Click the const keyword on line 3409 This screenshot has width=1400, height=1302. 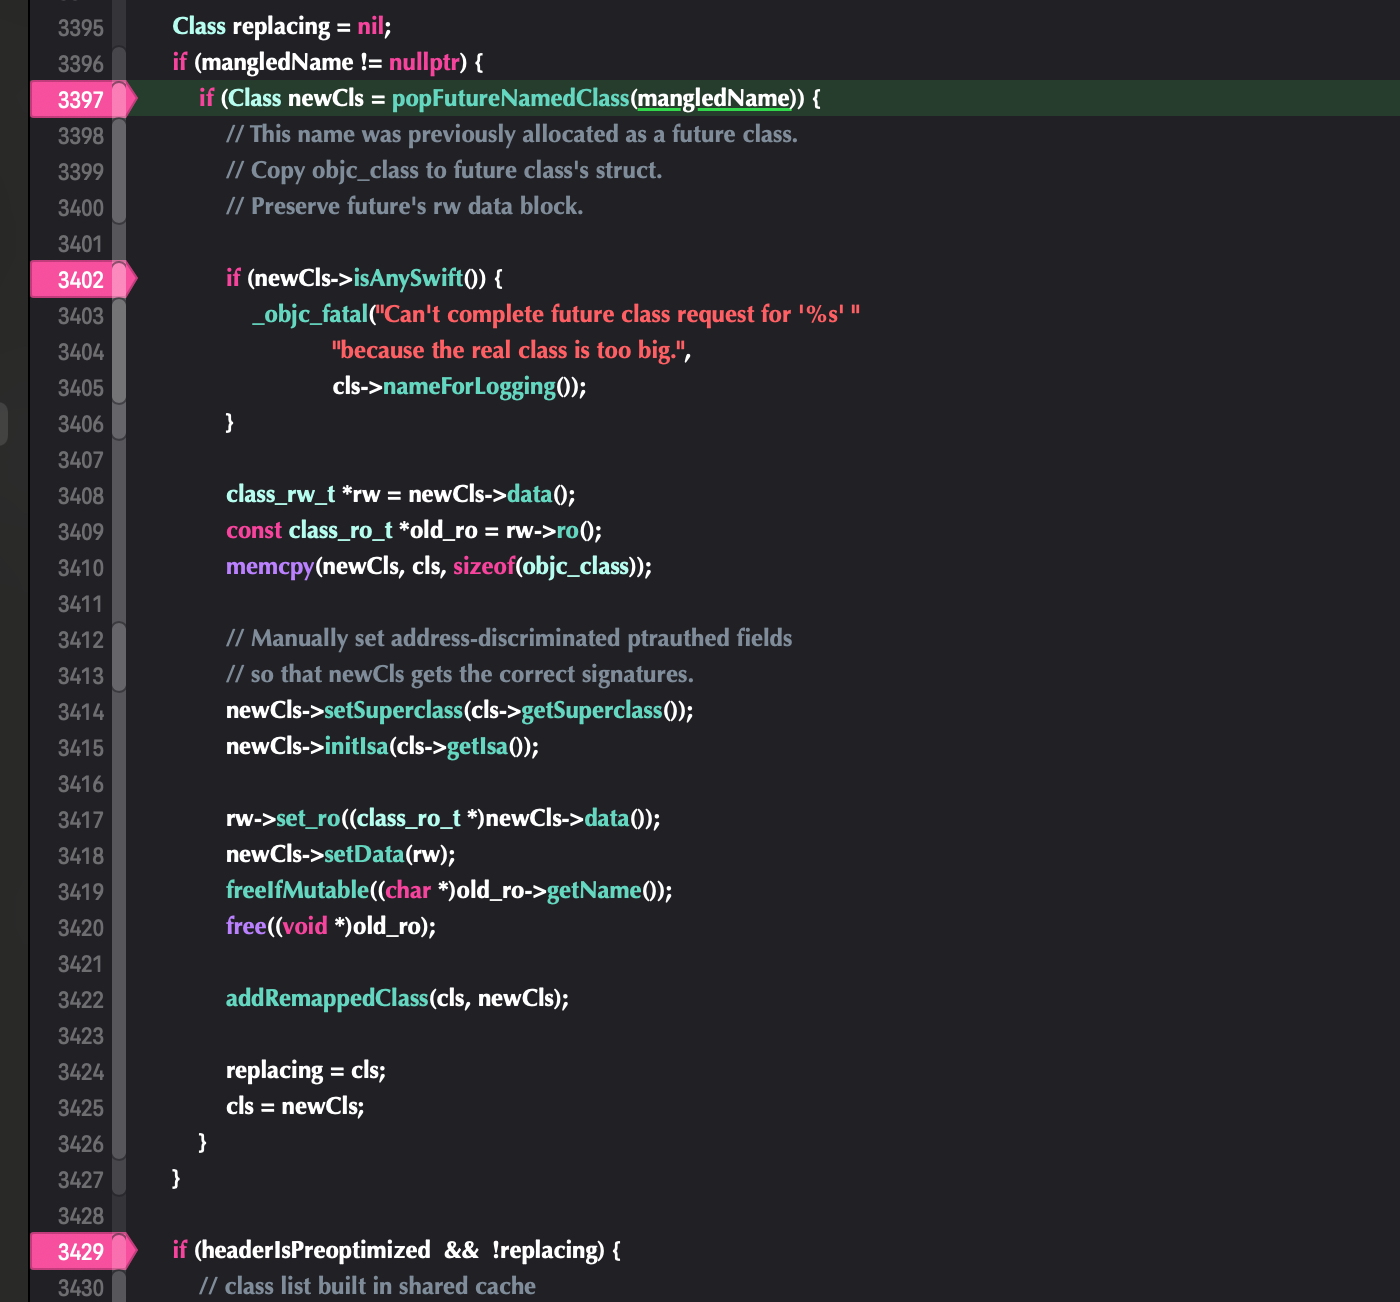click(x=254, y=530)
